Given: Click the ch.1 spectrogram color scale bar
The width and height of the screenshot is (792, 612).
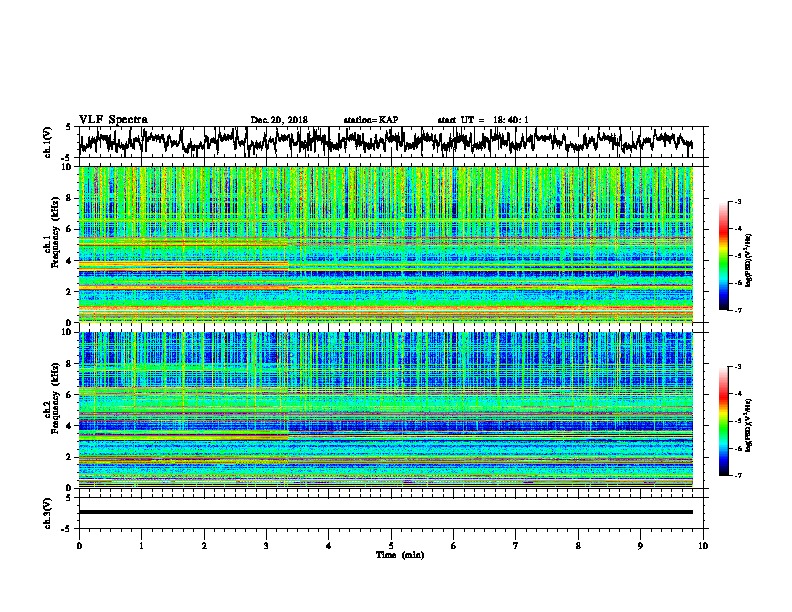Looking at the screenshot, I should click(723, 256).
